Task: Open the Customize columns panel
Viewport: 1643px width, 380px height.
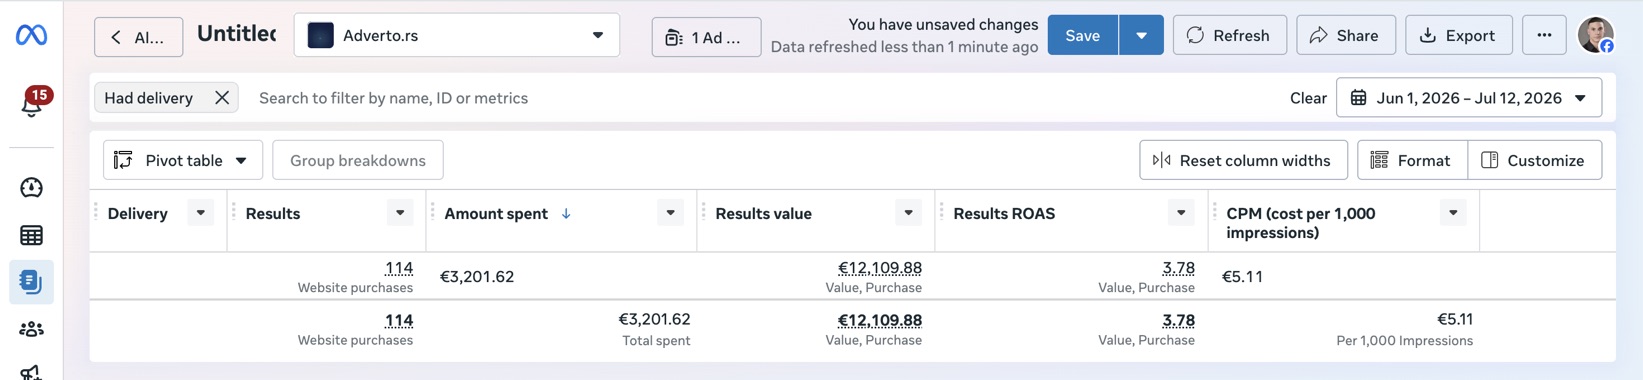Action: click(x=1534, y=160)
